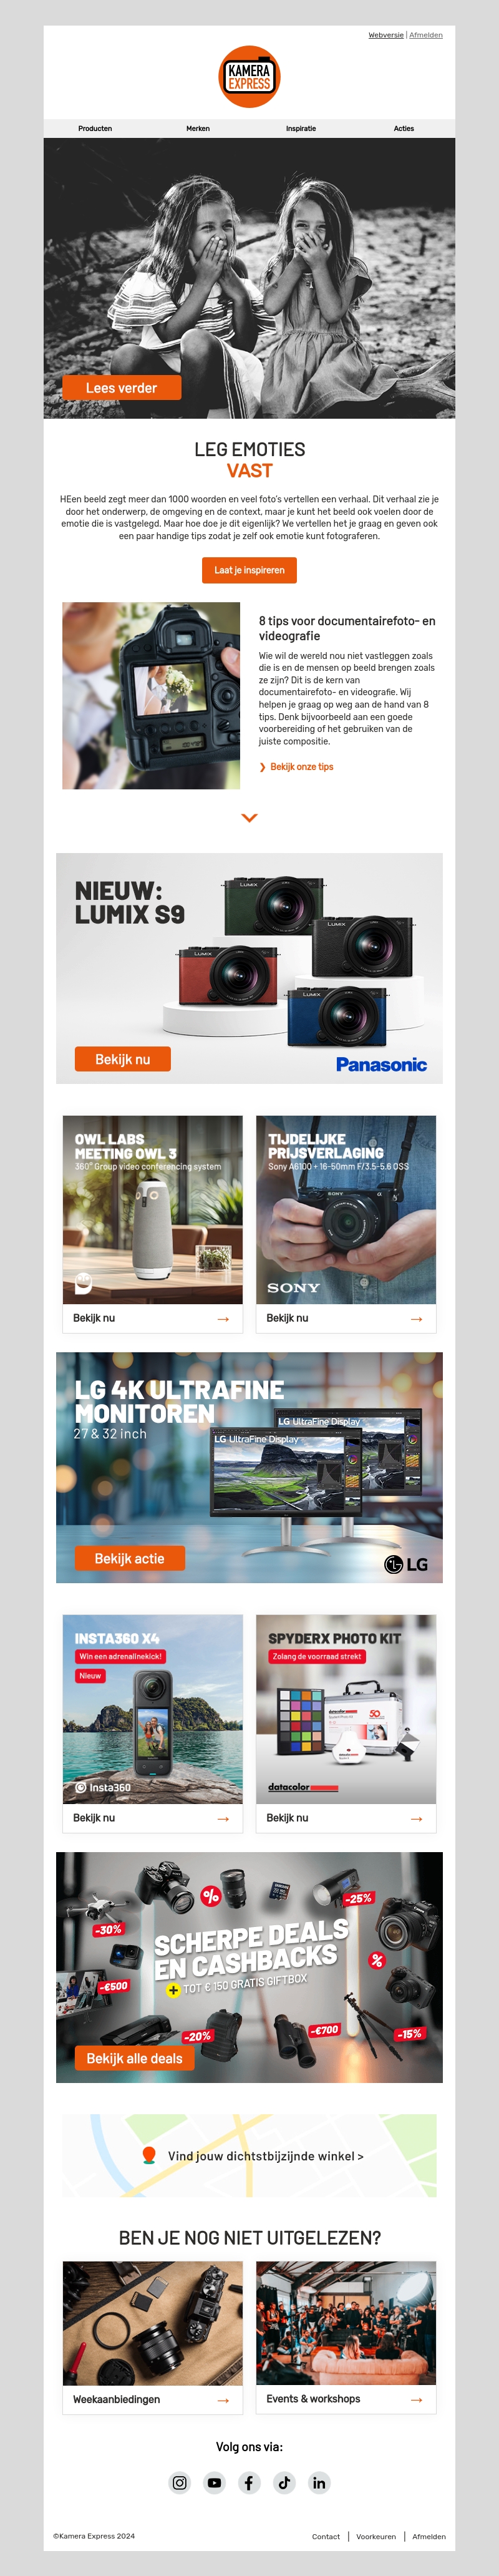Click the arrow next to Events & workshops
Image resolution: width=499 pixels, height=2576 pixels.
coord(416,2400)
